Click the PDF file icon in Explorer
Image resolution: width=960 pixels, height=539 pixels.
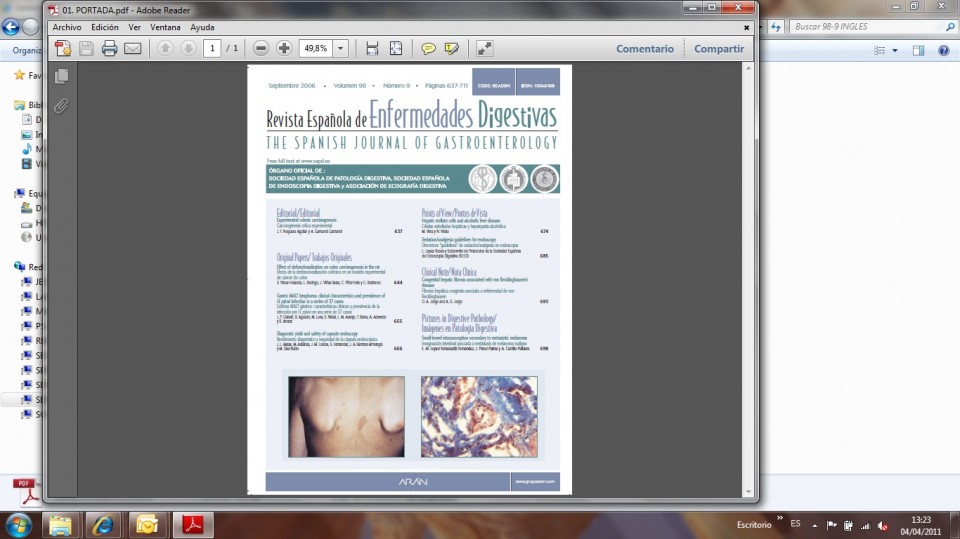point(26,491)
